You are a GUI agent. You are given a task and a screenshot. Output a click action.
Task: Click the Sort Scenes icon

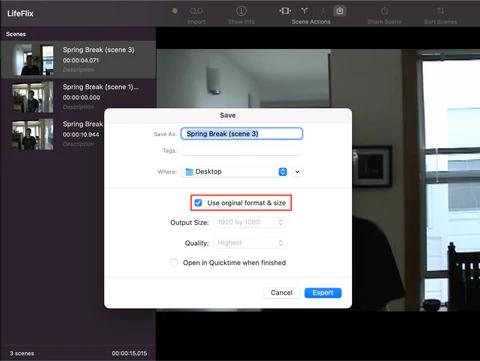[x=440, y=11]
